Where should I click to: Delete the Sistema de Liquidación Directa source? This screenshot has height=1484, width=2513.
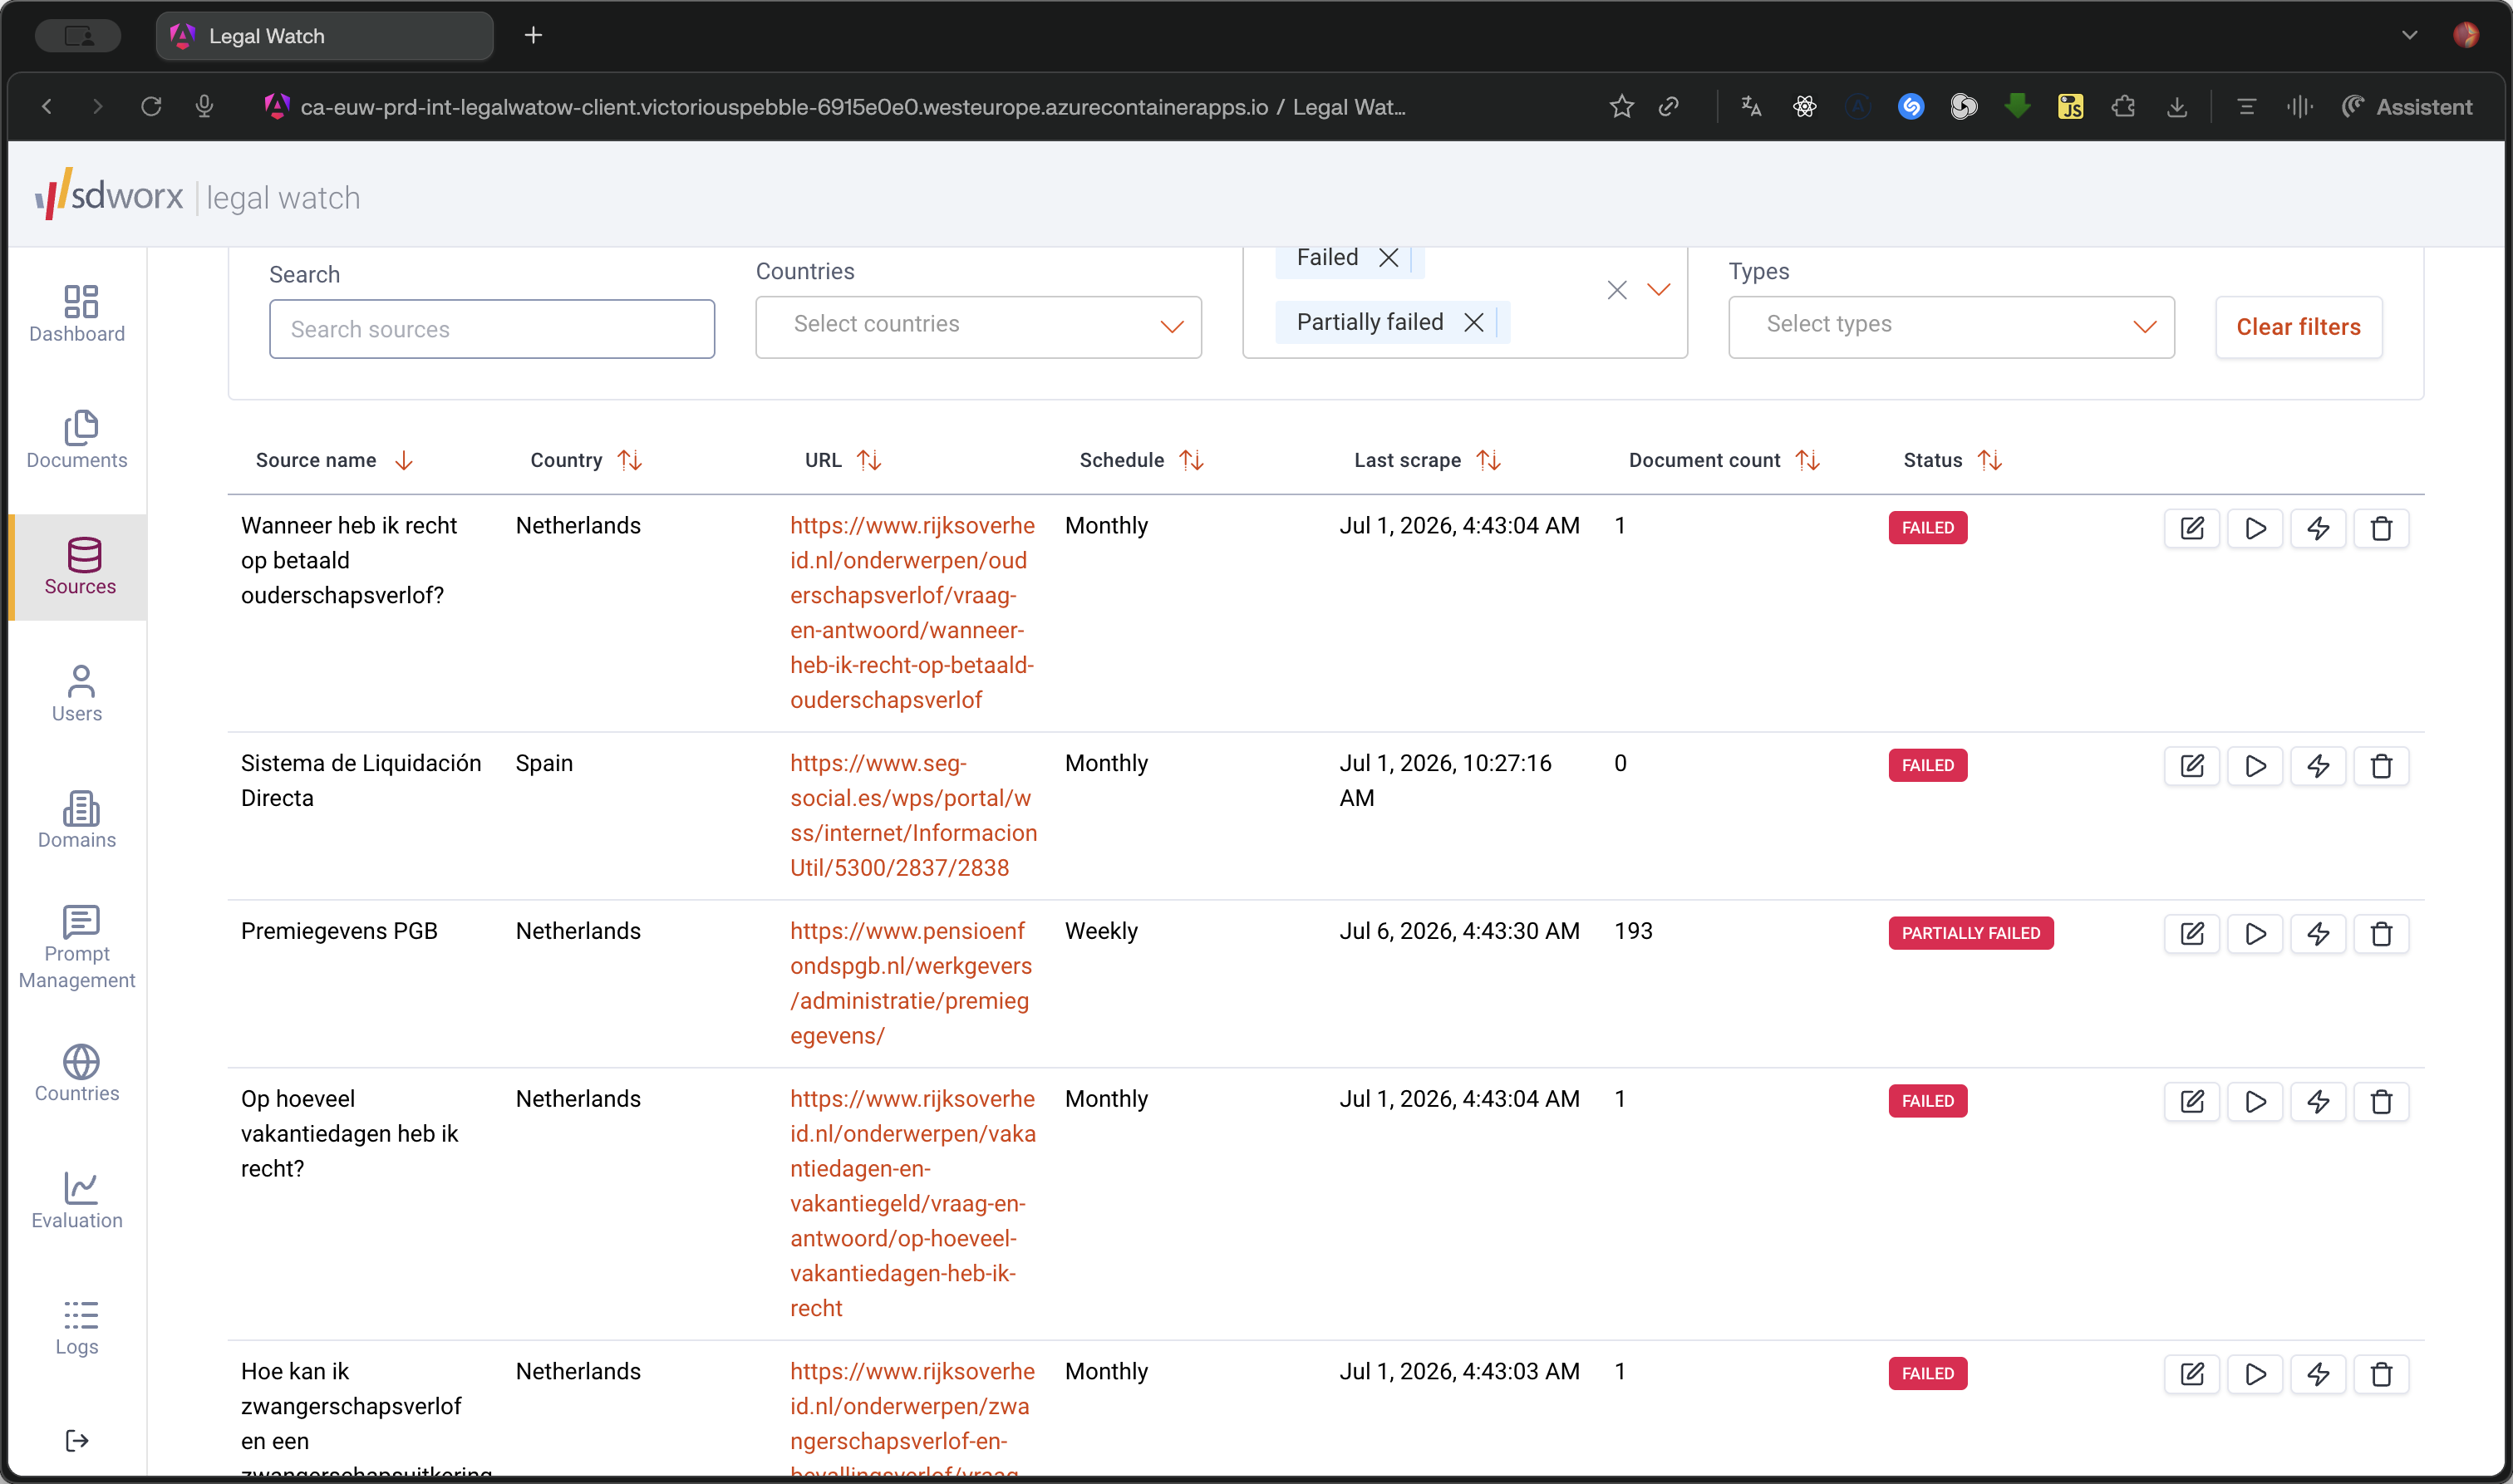pos(2380,766)
